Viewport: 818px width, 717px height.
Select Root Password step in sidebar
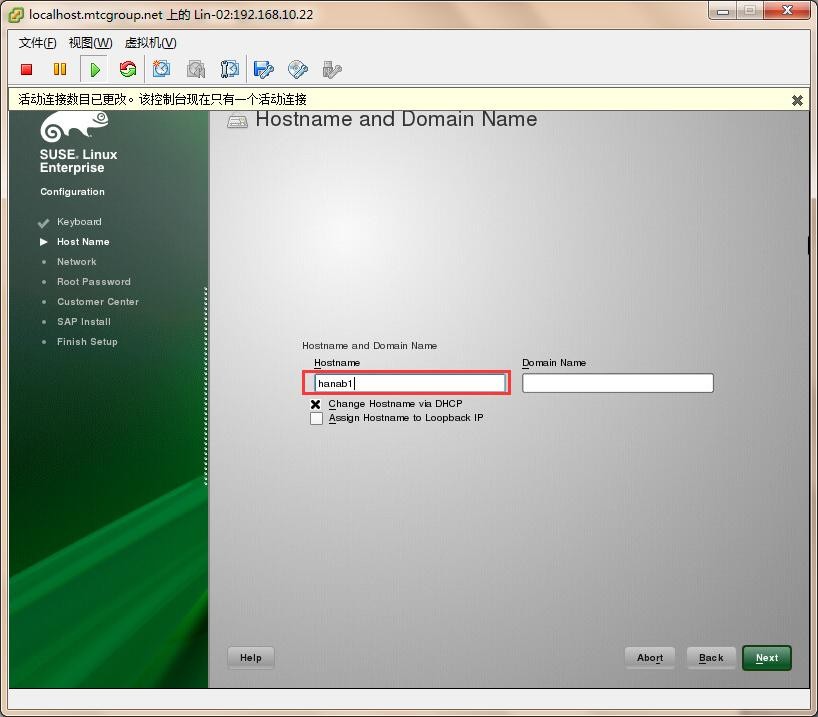(94, 282)
